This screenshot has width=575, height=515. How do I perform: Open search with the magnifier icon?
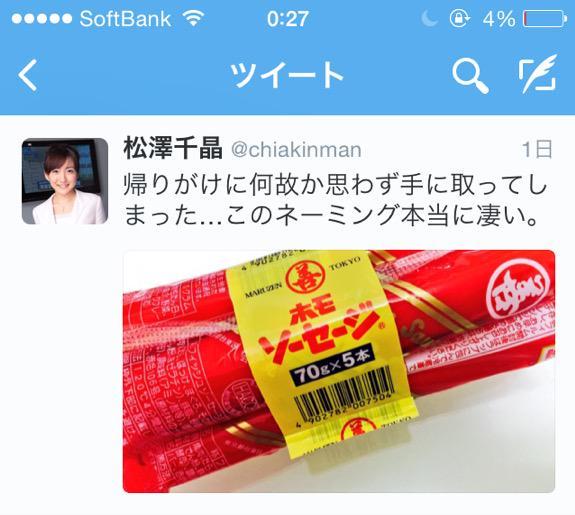coord(470,76)
